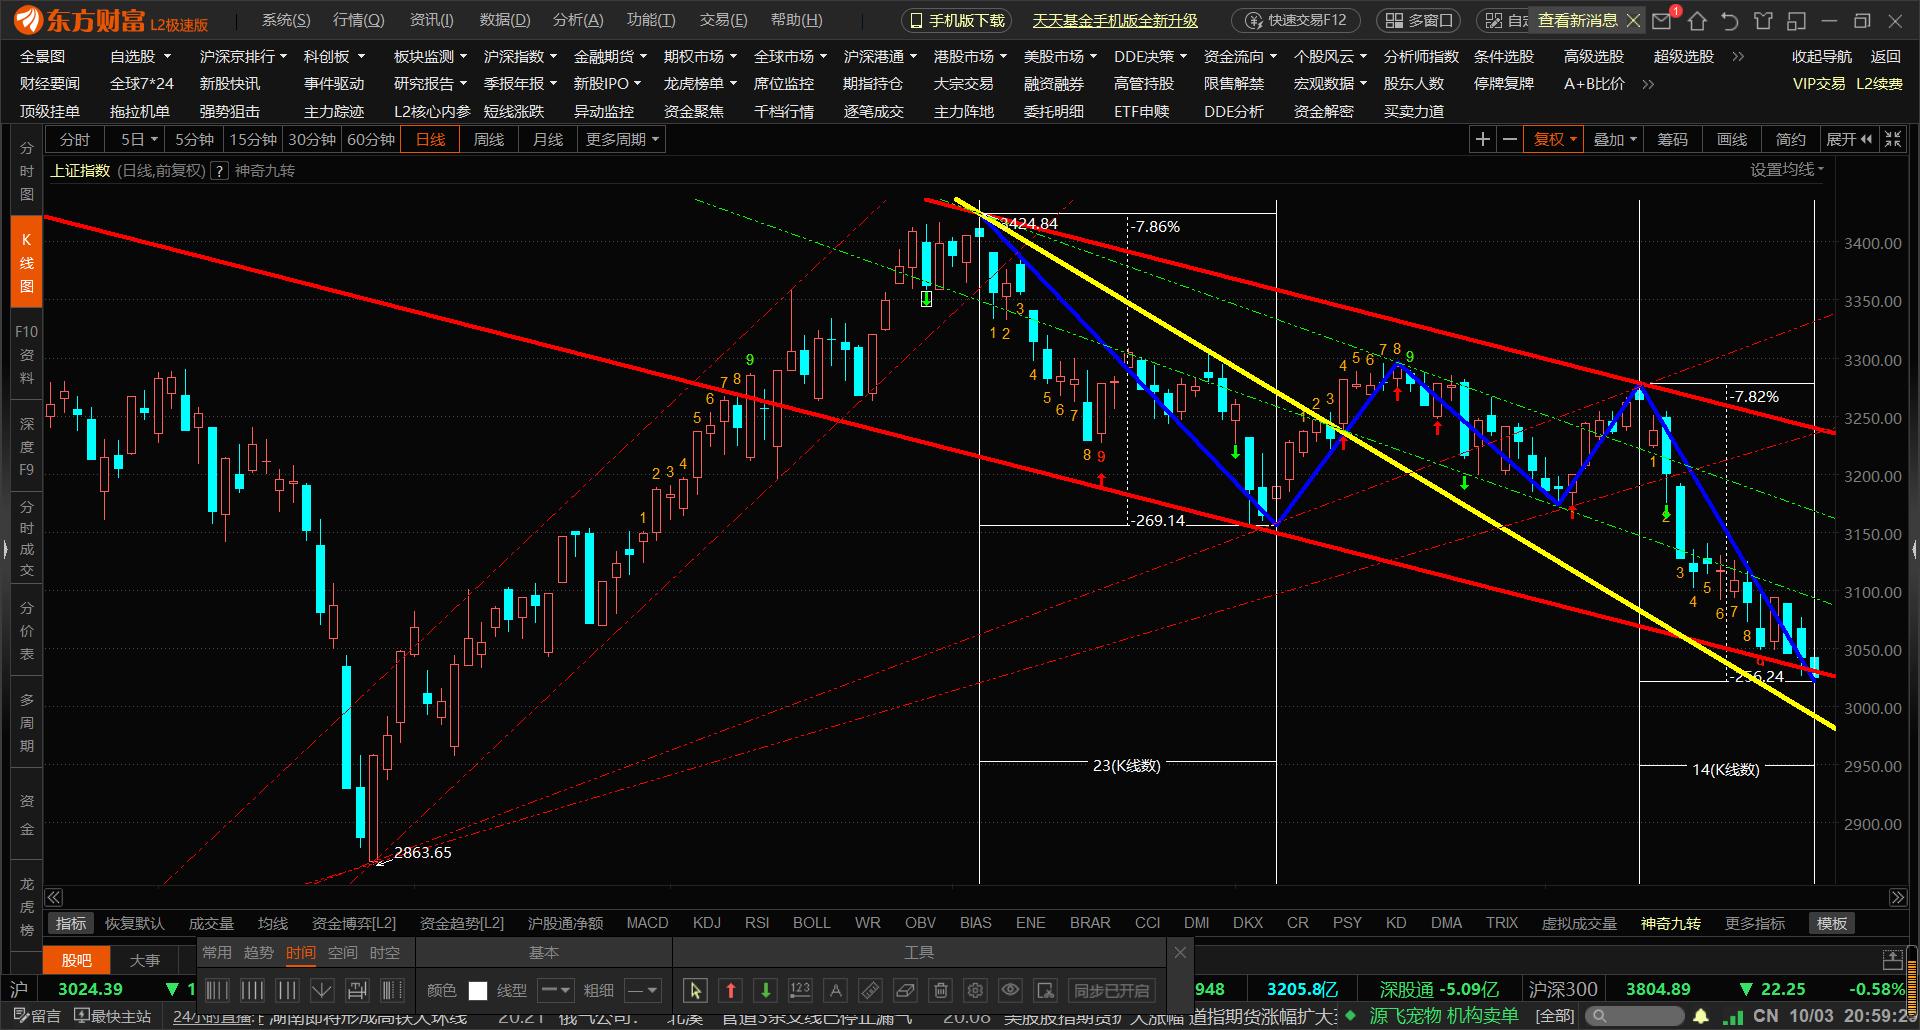Toggle 简约 simple view mode

pos(1790,139)
